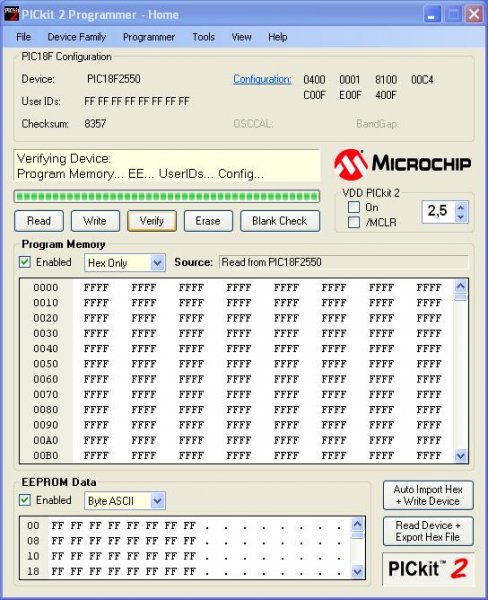Click the green progress bar
This screenshot has height=600, width=488.
point(166,196)
